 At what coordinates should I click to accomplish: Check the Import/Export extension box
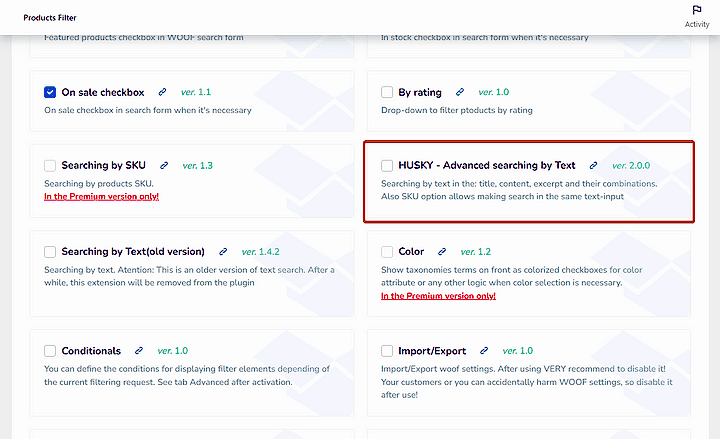tap(387, 351)
